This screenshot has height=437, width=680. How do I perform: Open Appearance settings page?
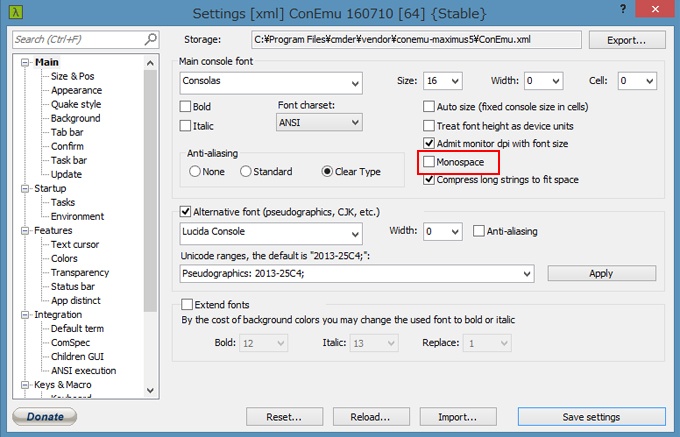76,90
